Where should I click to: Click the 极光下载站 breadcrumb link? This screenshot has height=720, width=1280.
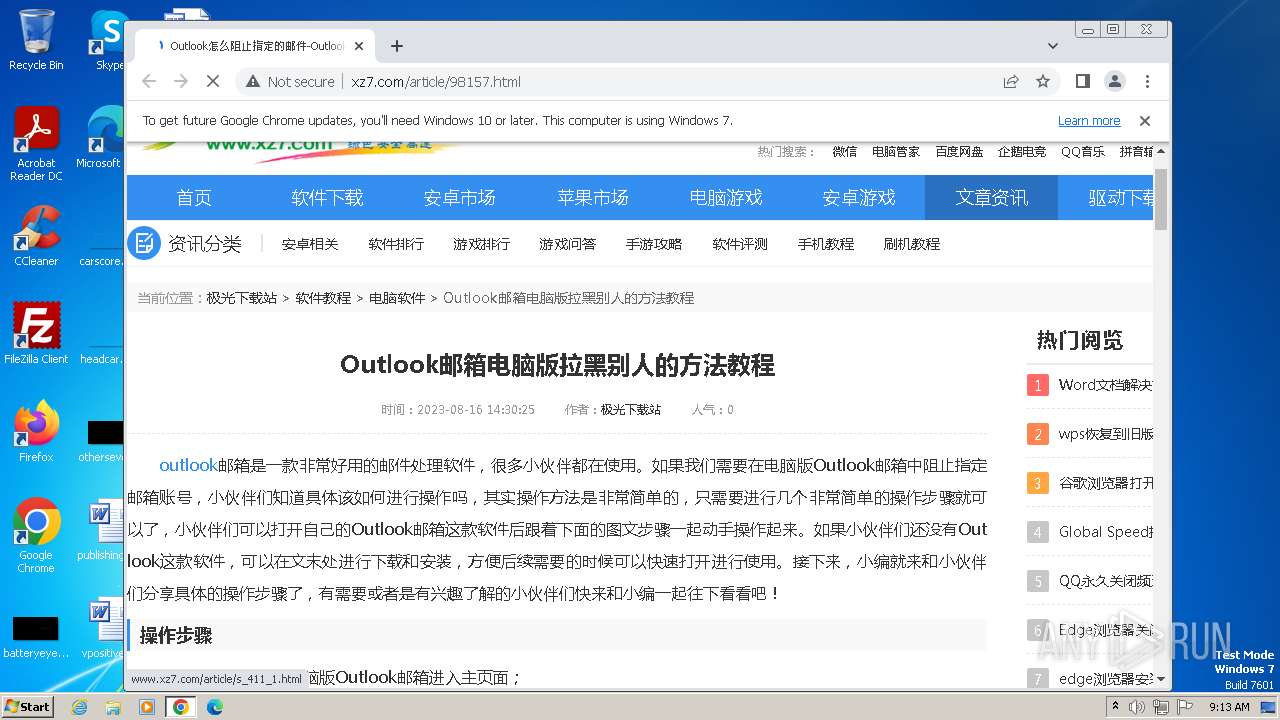(242, 298)
